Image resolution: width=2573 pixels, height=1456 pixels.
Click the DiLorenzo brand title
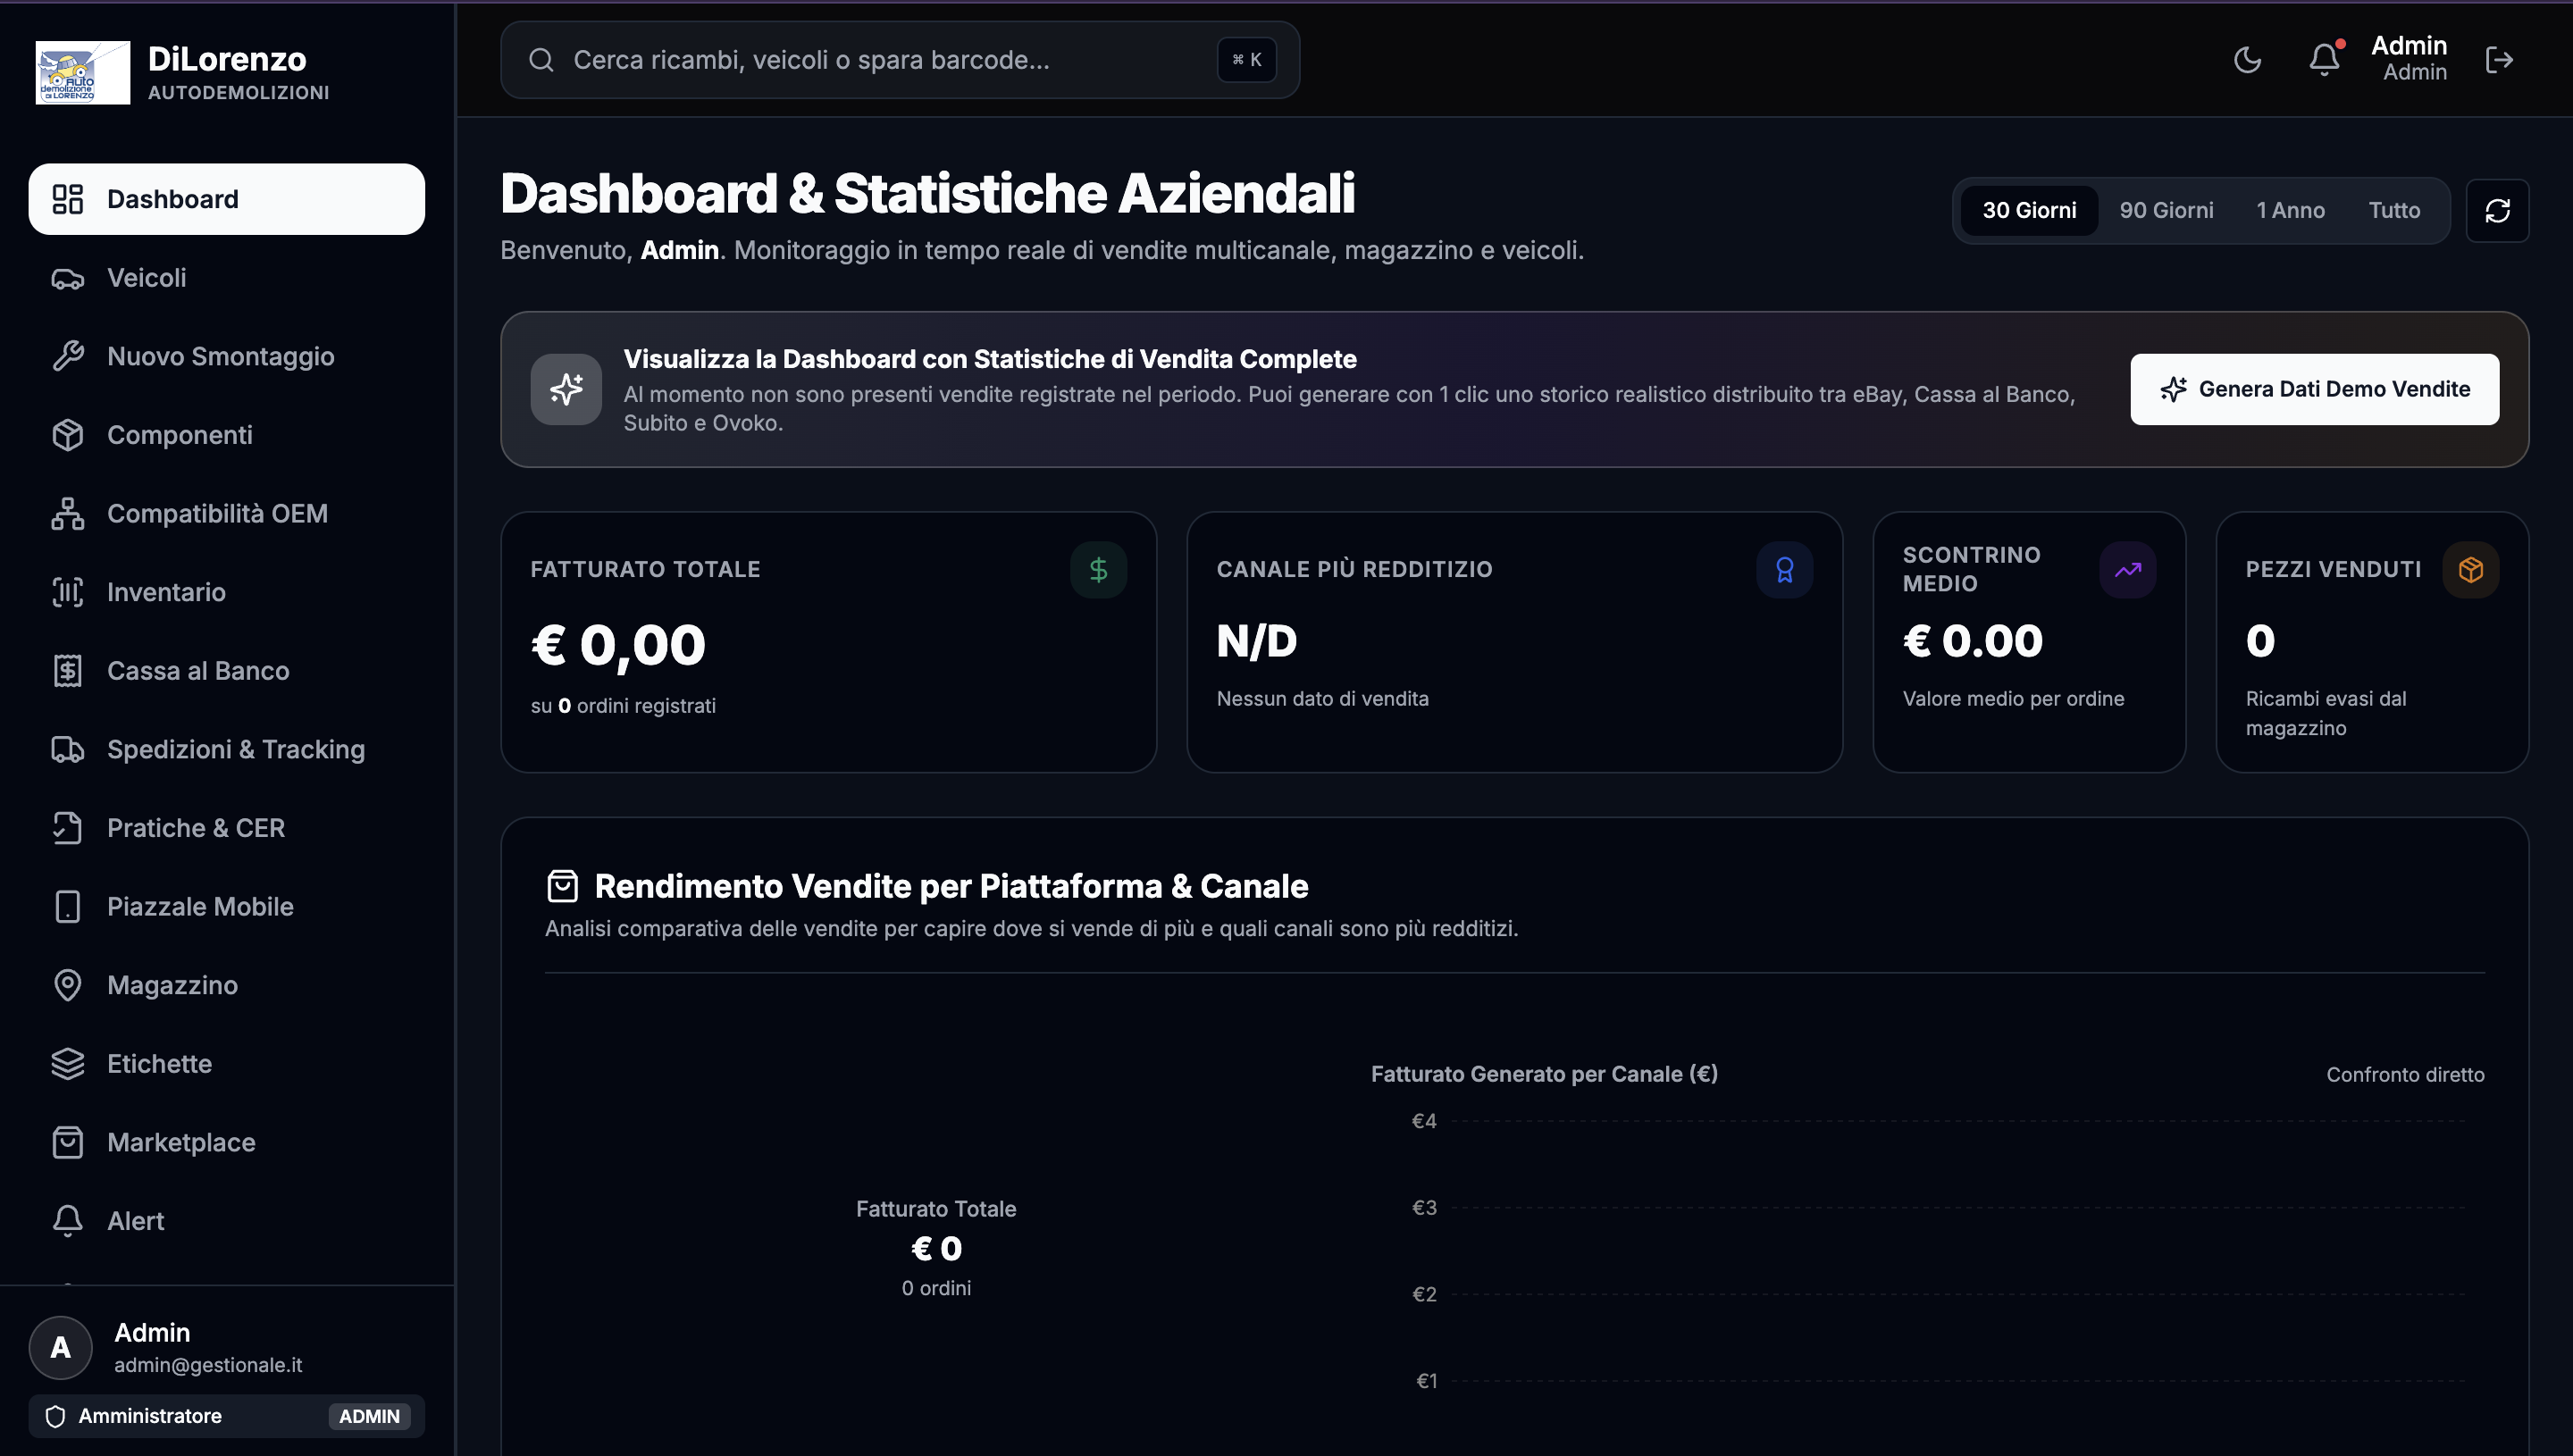click(x=227, y=59)
